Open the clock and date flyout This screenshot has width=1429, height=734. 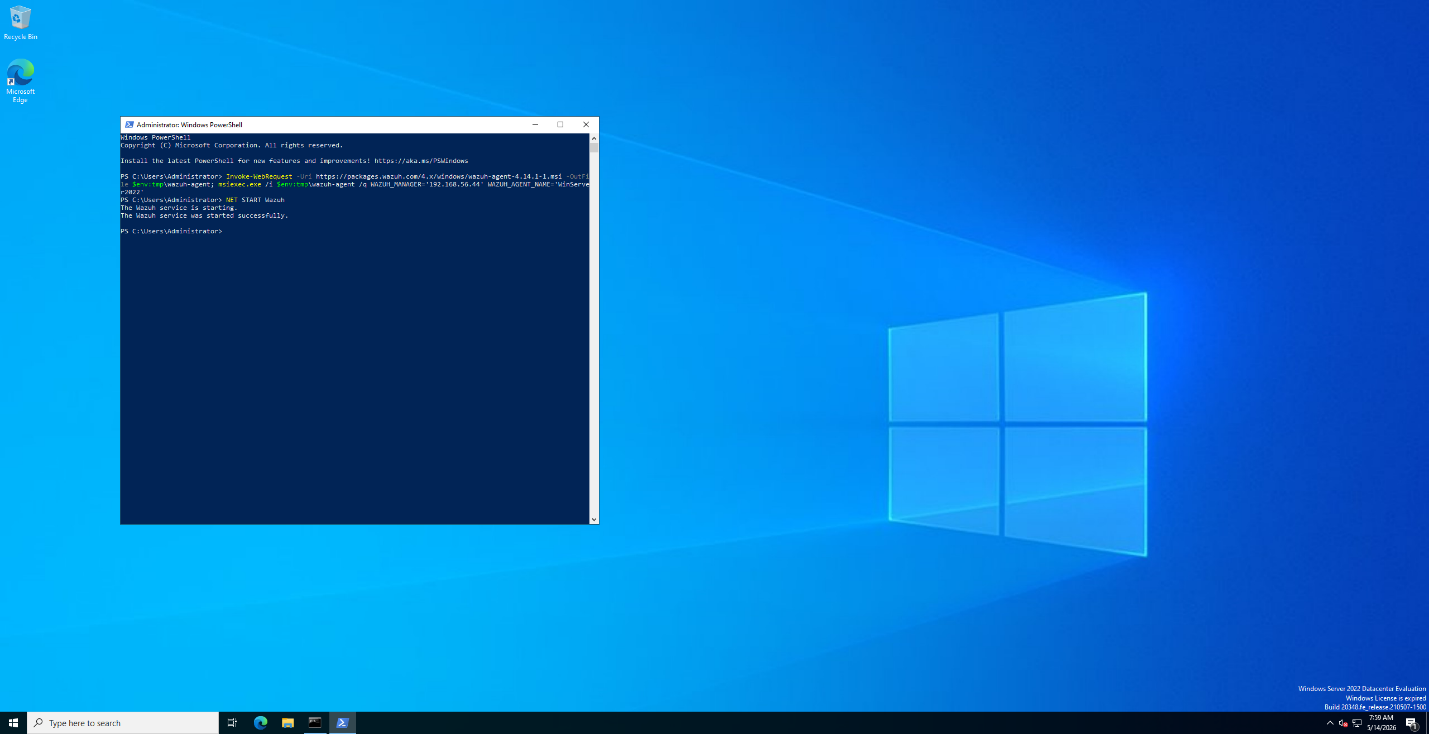tap(1381, 723)
